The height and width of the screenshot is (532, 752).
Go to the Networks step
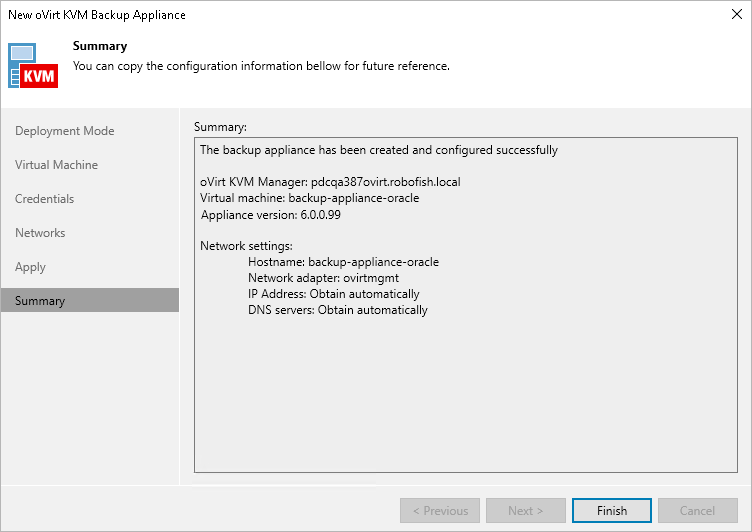(x=40, y=233)
